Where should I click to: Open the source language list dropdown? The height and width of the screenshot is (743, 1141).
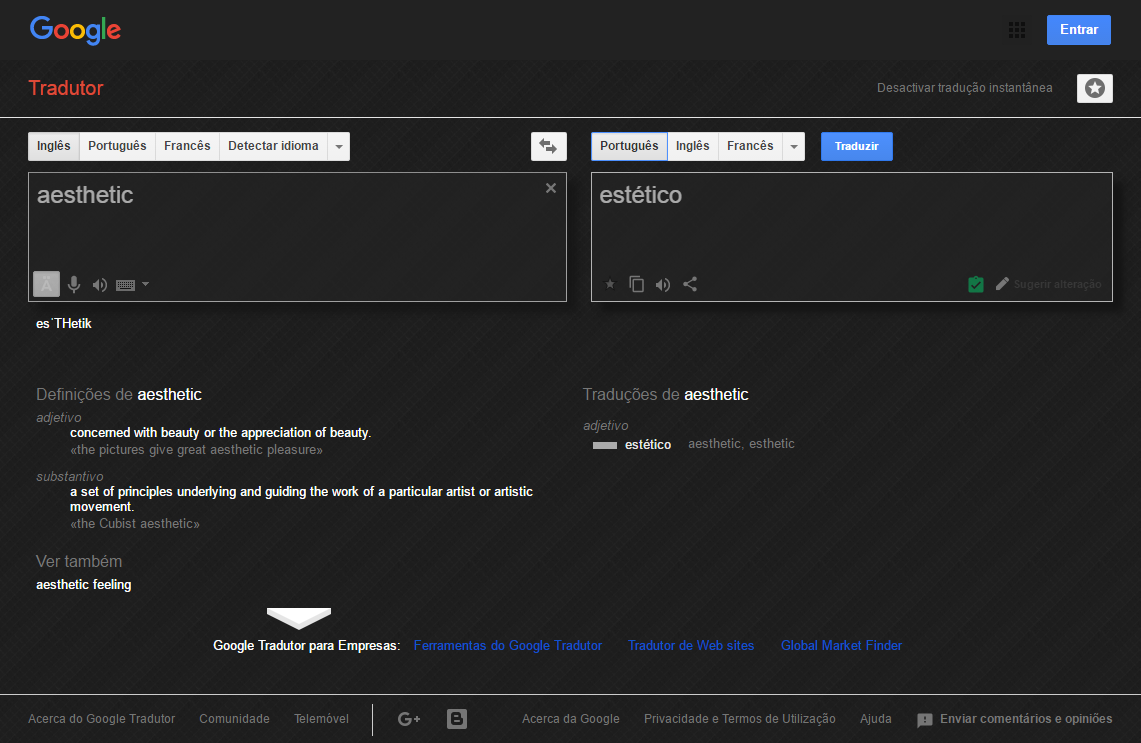coord(339,146)
